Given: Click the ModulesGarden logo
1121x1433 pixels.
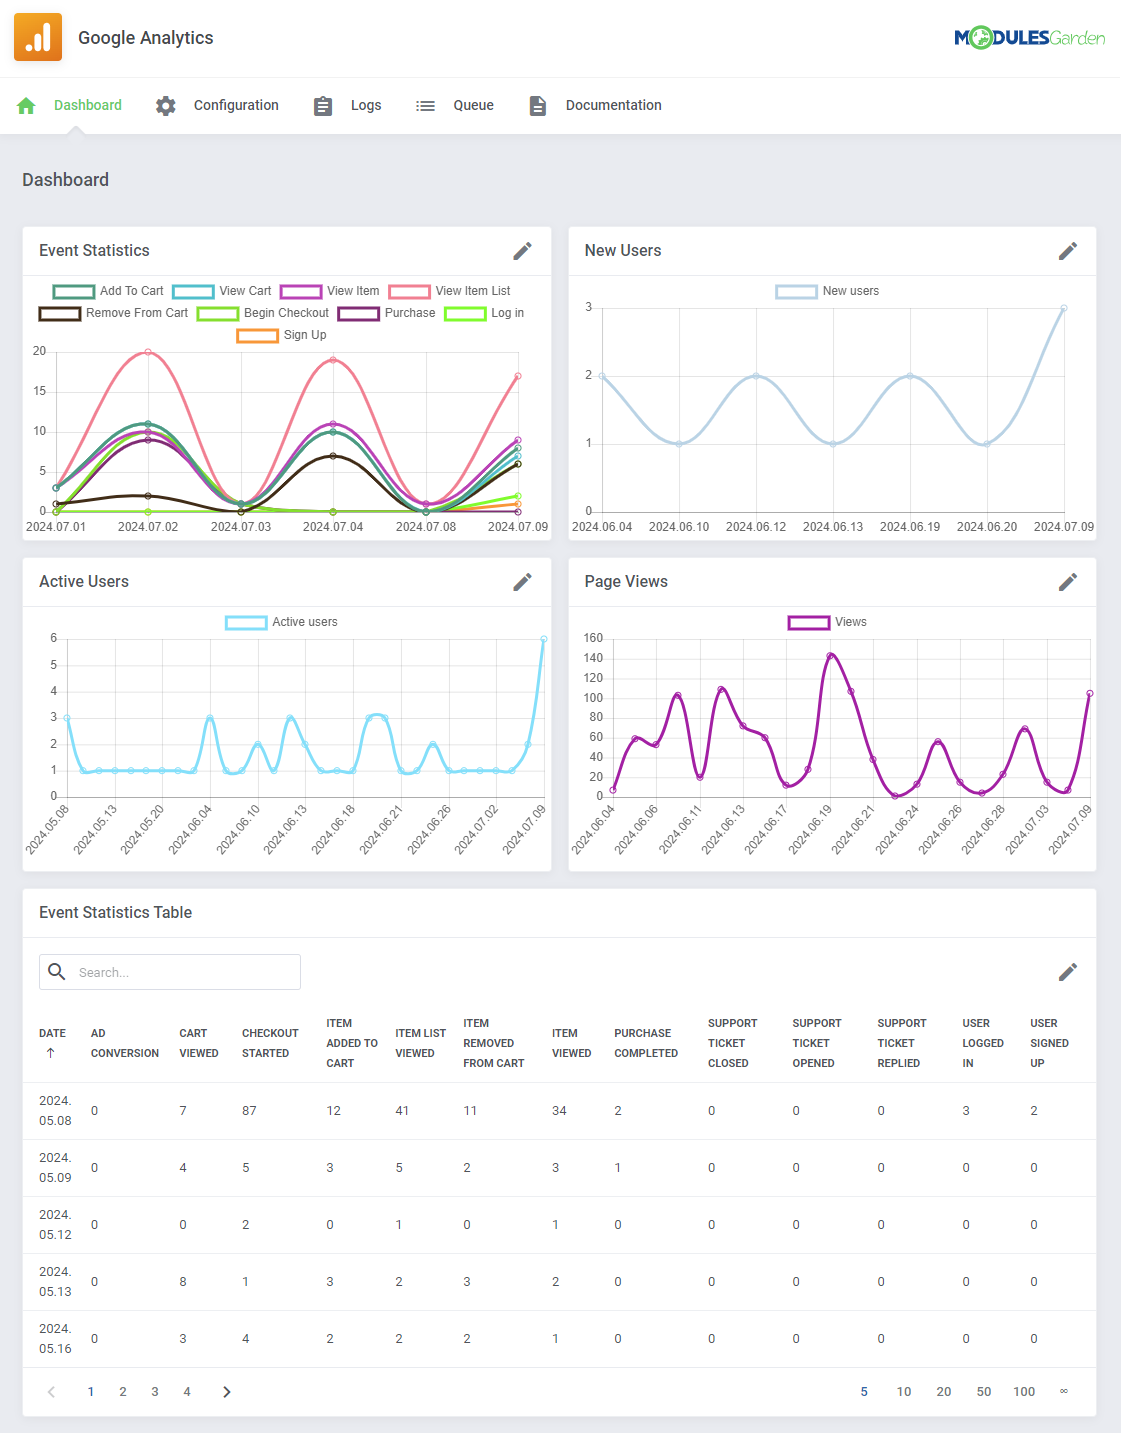Looking at the screenshot, I should [1029, 38].
